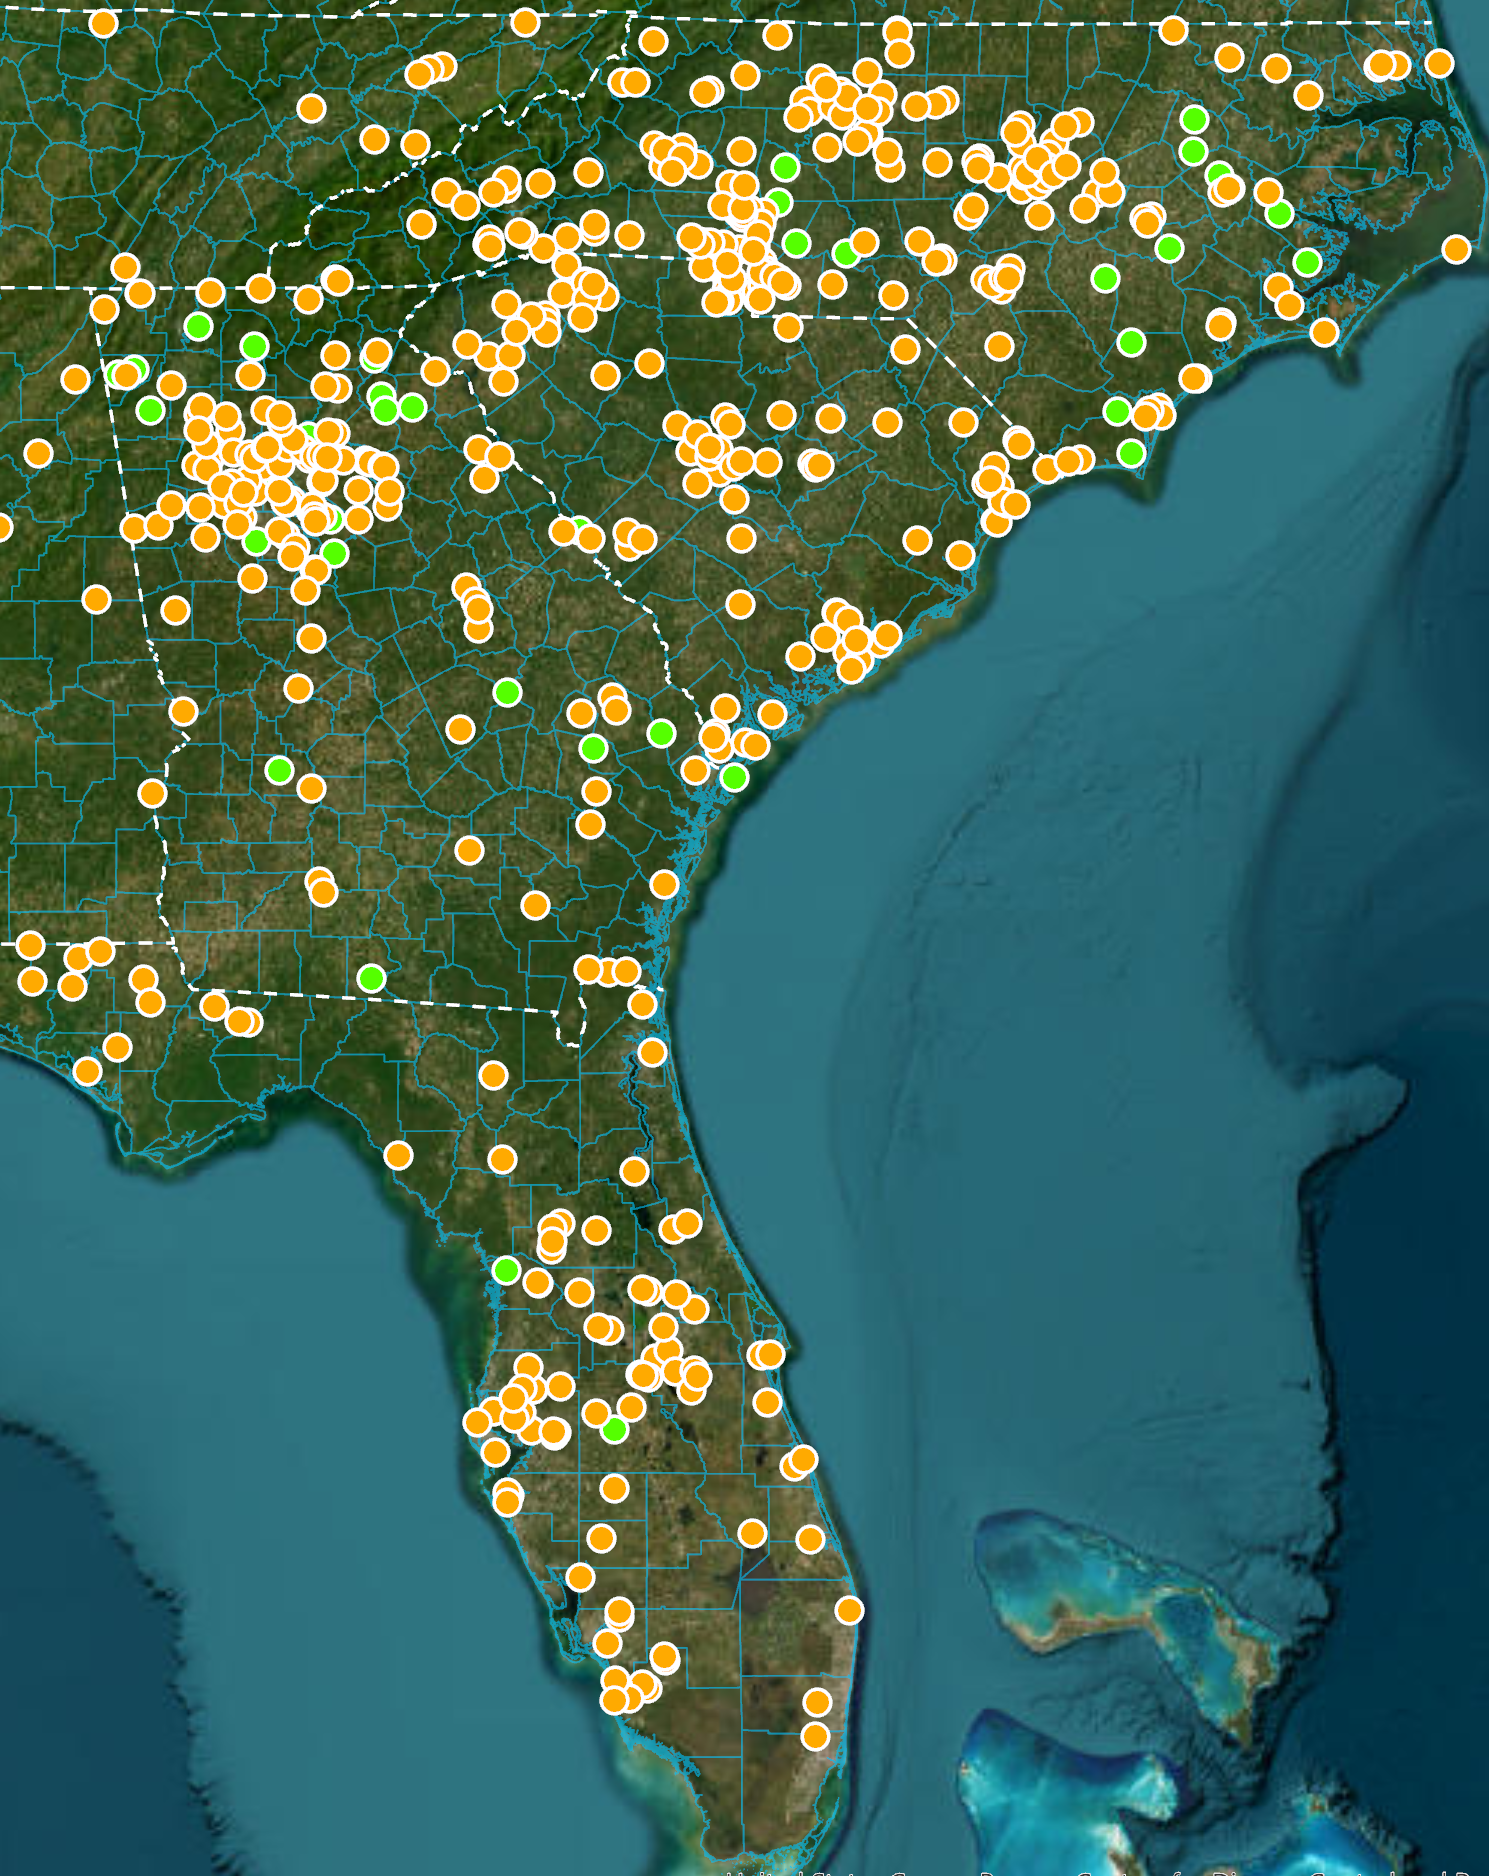The width and height of the screenshot is (1489, 1876).
Task: Click the green marker on Florida's Gulf coast
Action: (x=506, y=1270)
